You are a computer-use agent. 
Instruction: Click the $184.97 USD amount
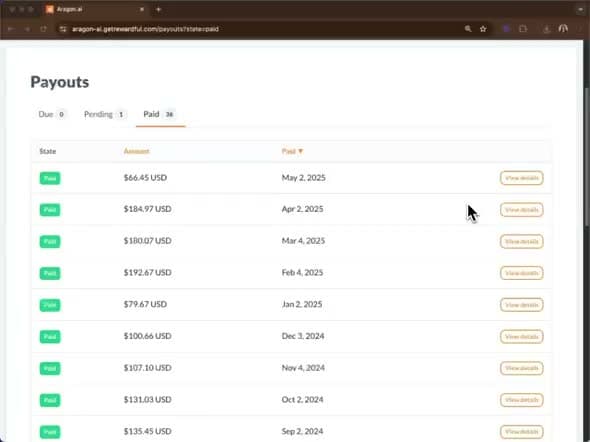(148, 209)
